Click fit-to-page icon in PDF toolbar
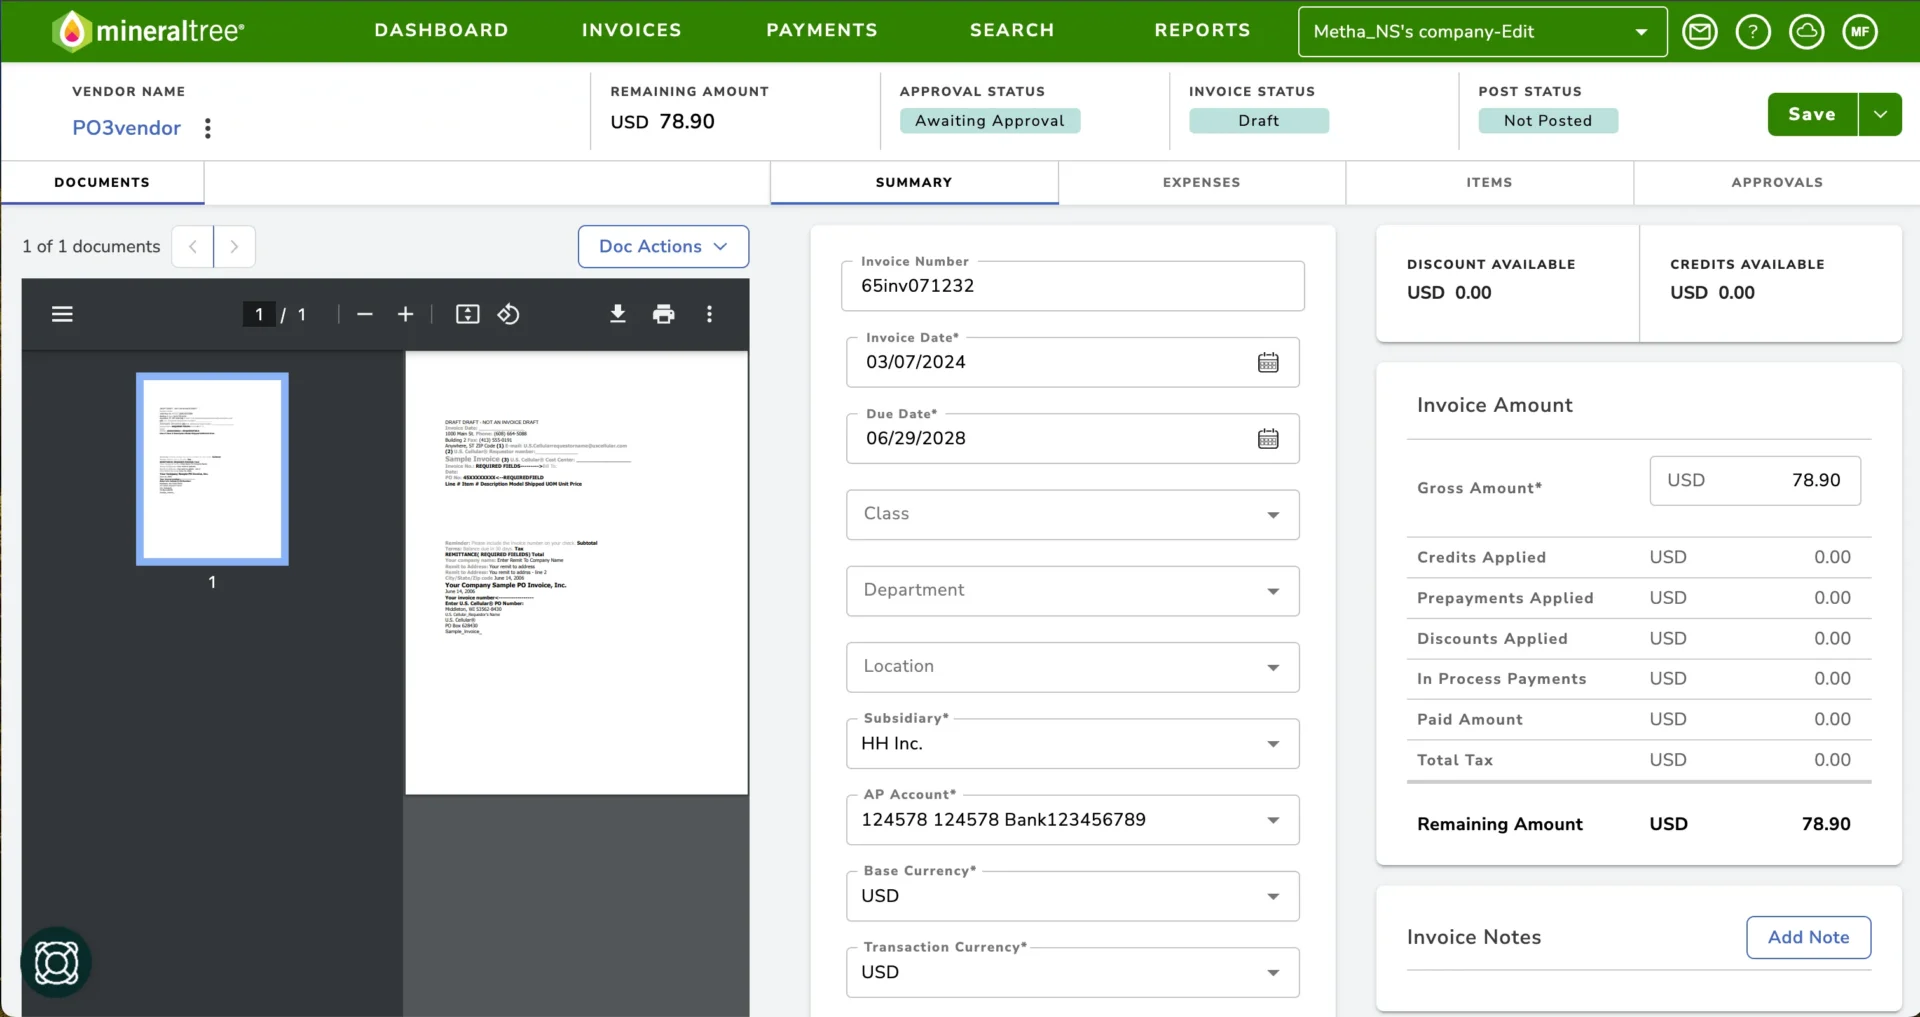 tap(467, 314)
